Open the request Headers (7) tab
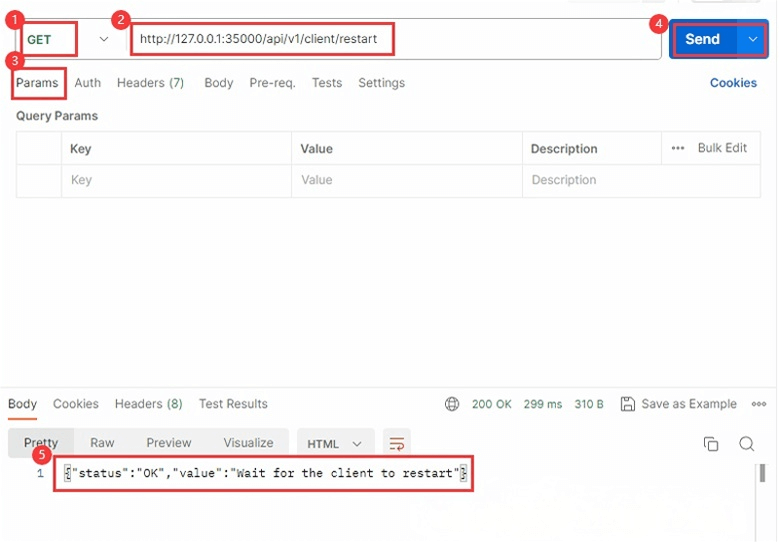The width and height of the screenshot is (779, 542). click(150, 83)
